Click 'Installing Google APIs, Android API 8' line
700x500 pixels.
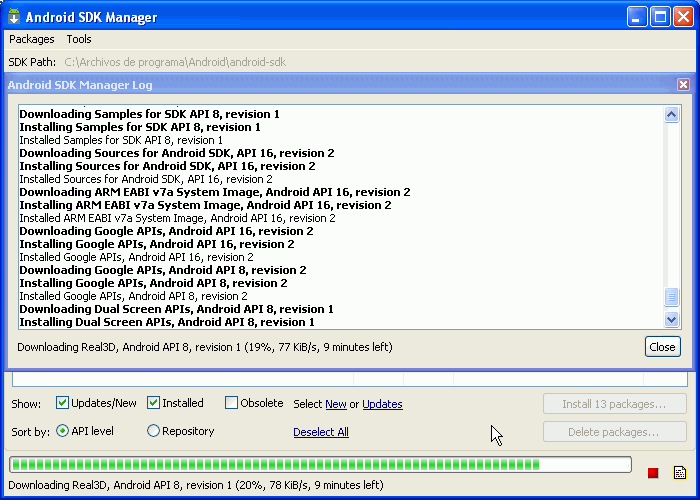pyautogui.click(x=153, y=283)
